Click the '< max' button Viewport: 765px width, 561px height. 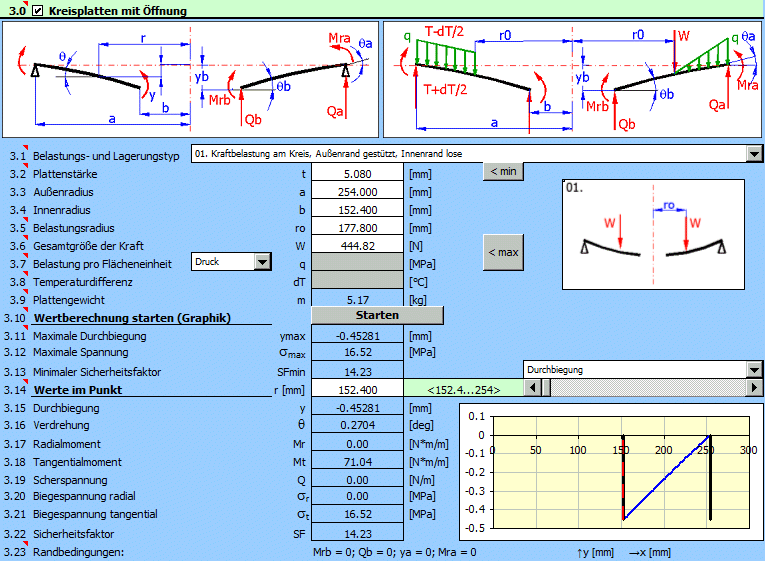(x=502, y=252)
